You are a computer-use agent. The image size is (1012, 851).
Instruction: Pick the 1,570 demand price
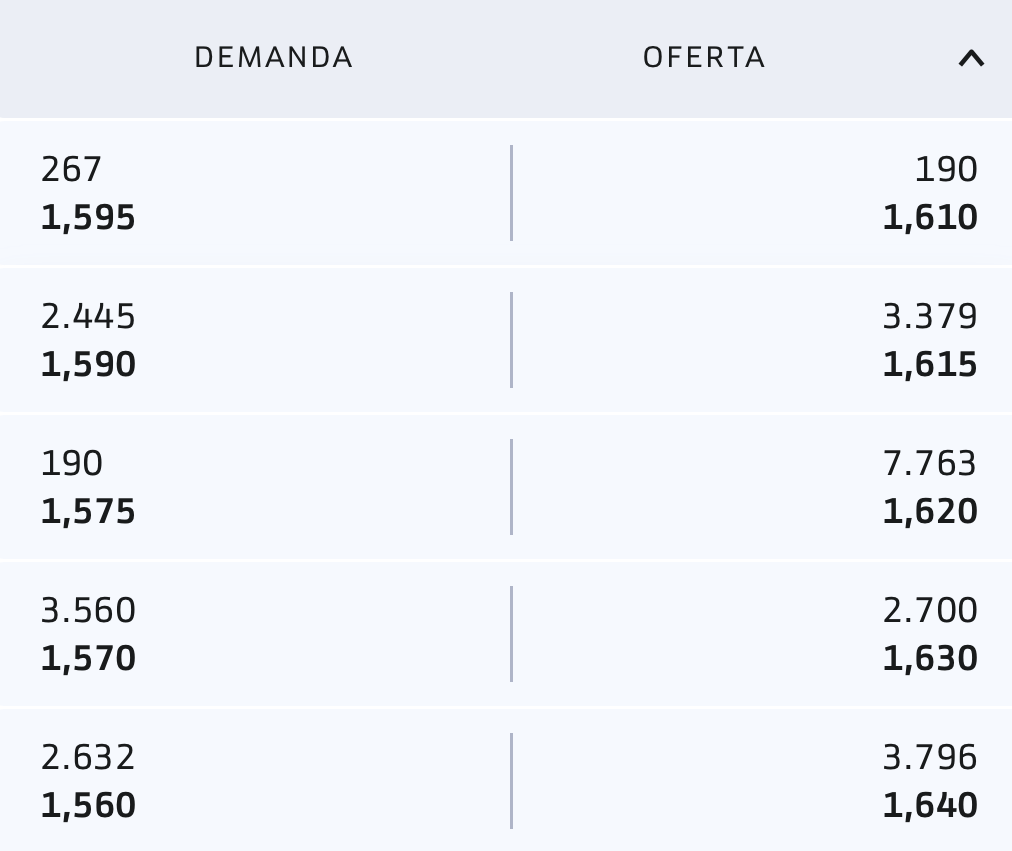pyautogui.click(x=88, y=658)
